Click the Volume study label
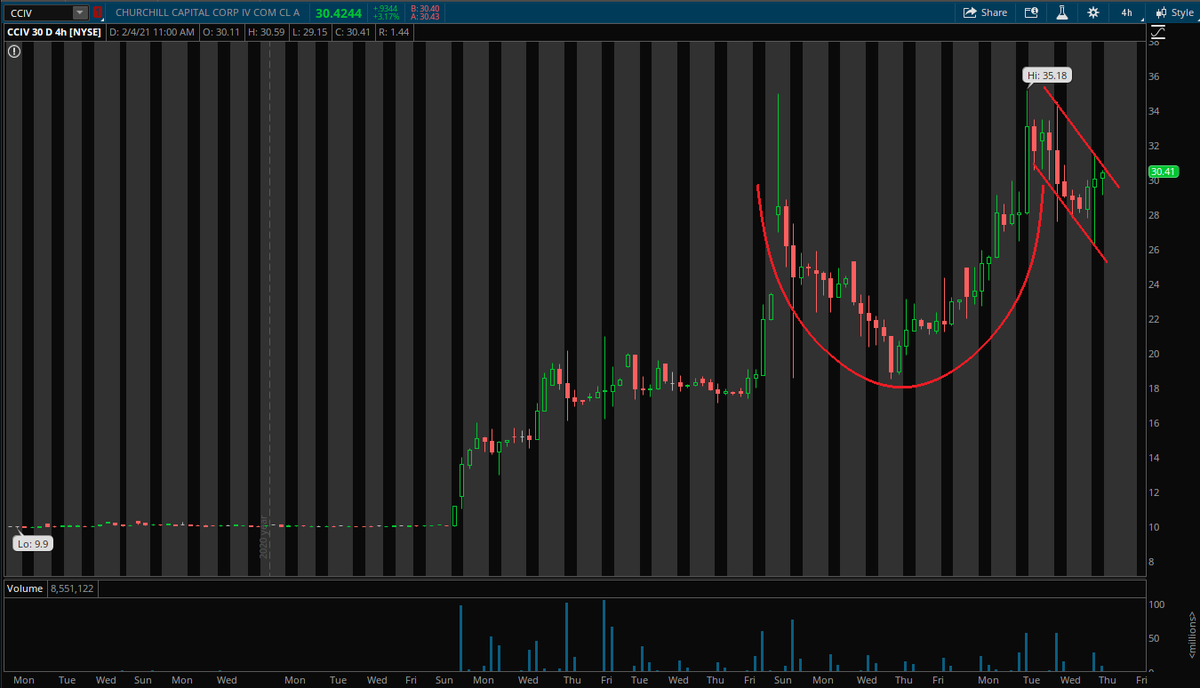This screenshot has height=688, width=1200. 24,589
